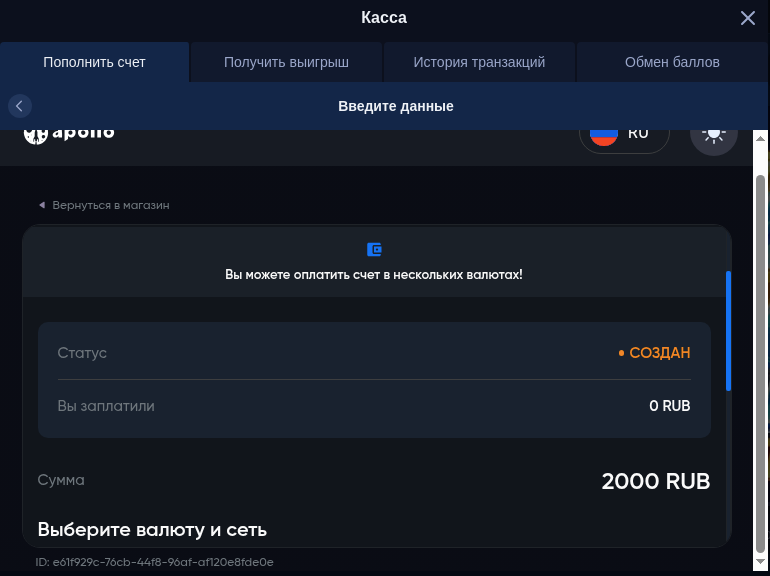Expand the Выберите валюту и сеть section
This screenshot has width=770, height=576.
point(152,529)
